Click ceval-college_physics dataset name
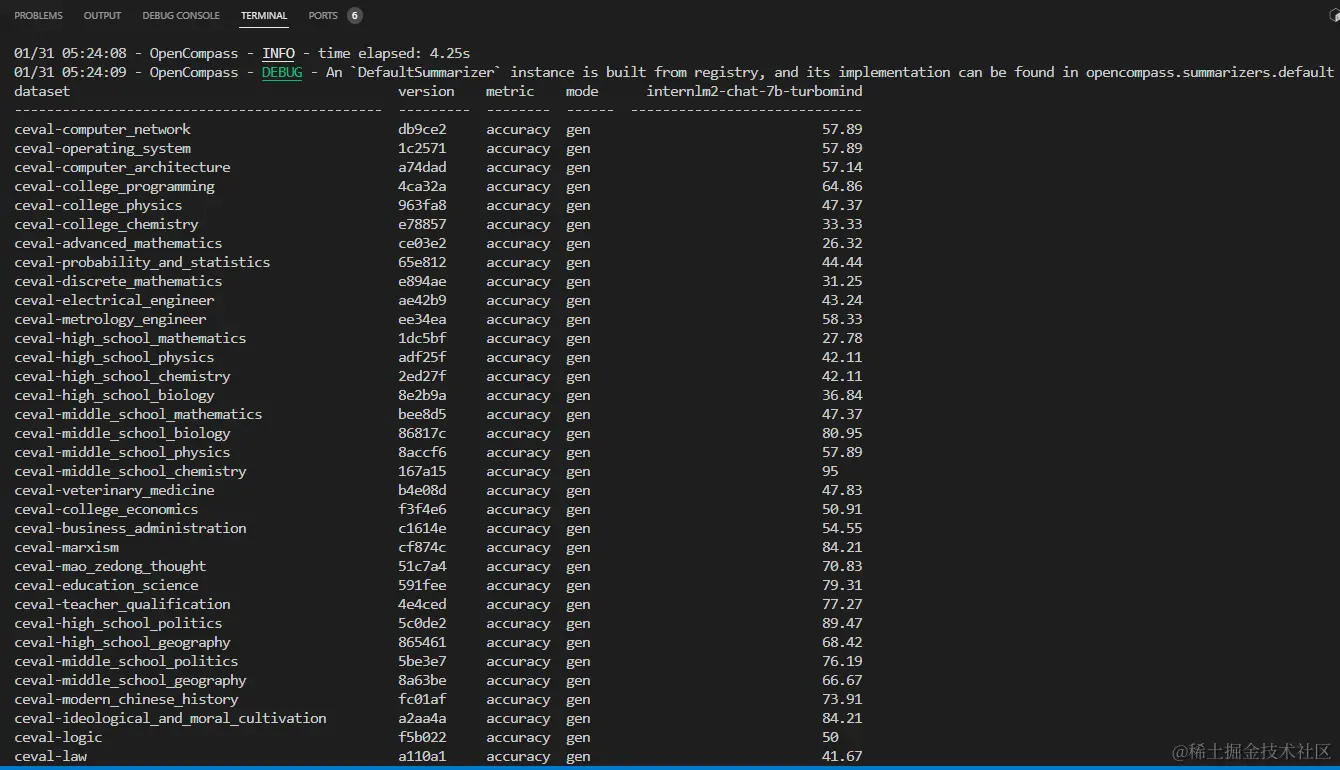Image resolution: width=1340 pixels, height=770 pixels. [x=98, y=205]
